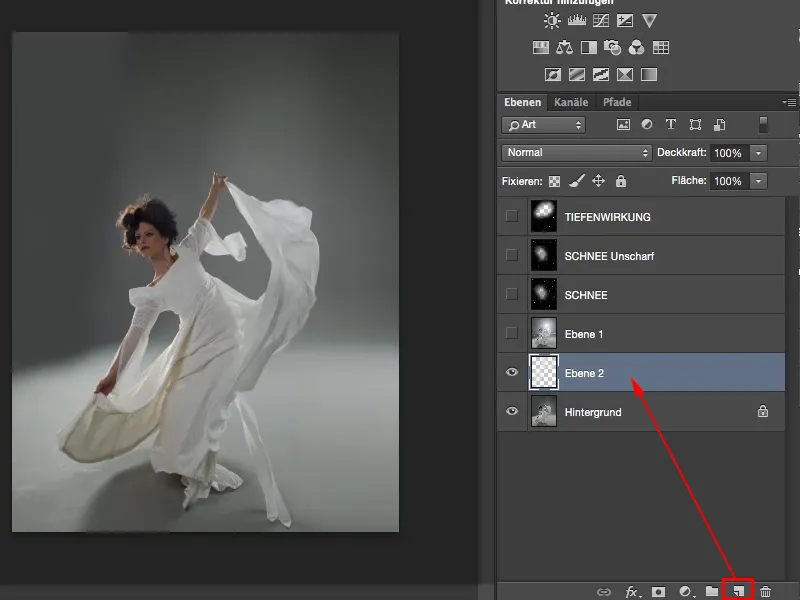Open the Art layer filter dropdown

tap(544, 125)
